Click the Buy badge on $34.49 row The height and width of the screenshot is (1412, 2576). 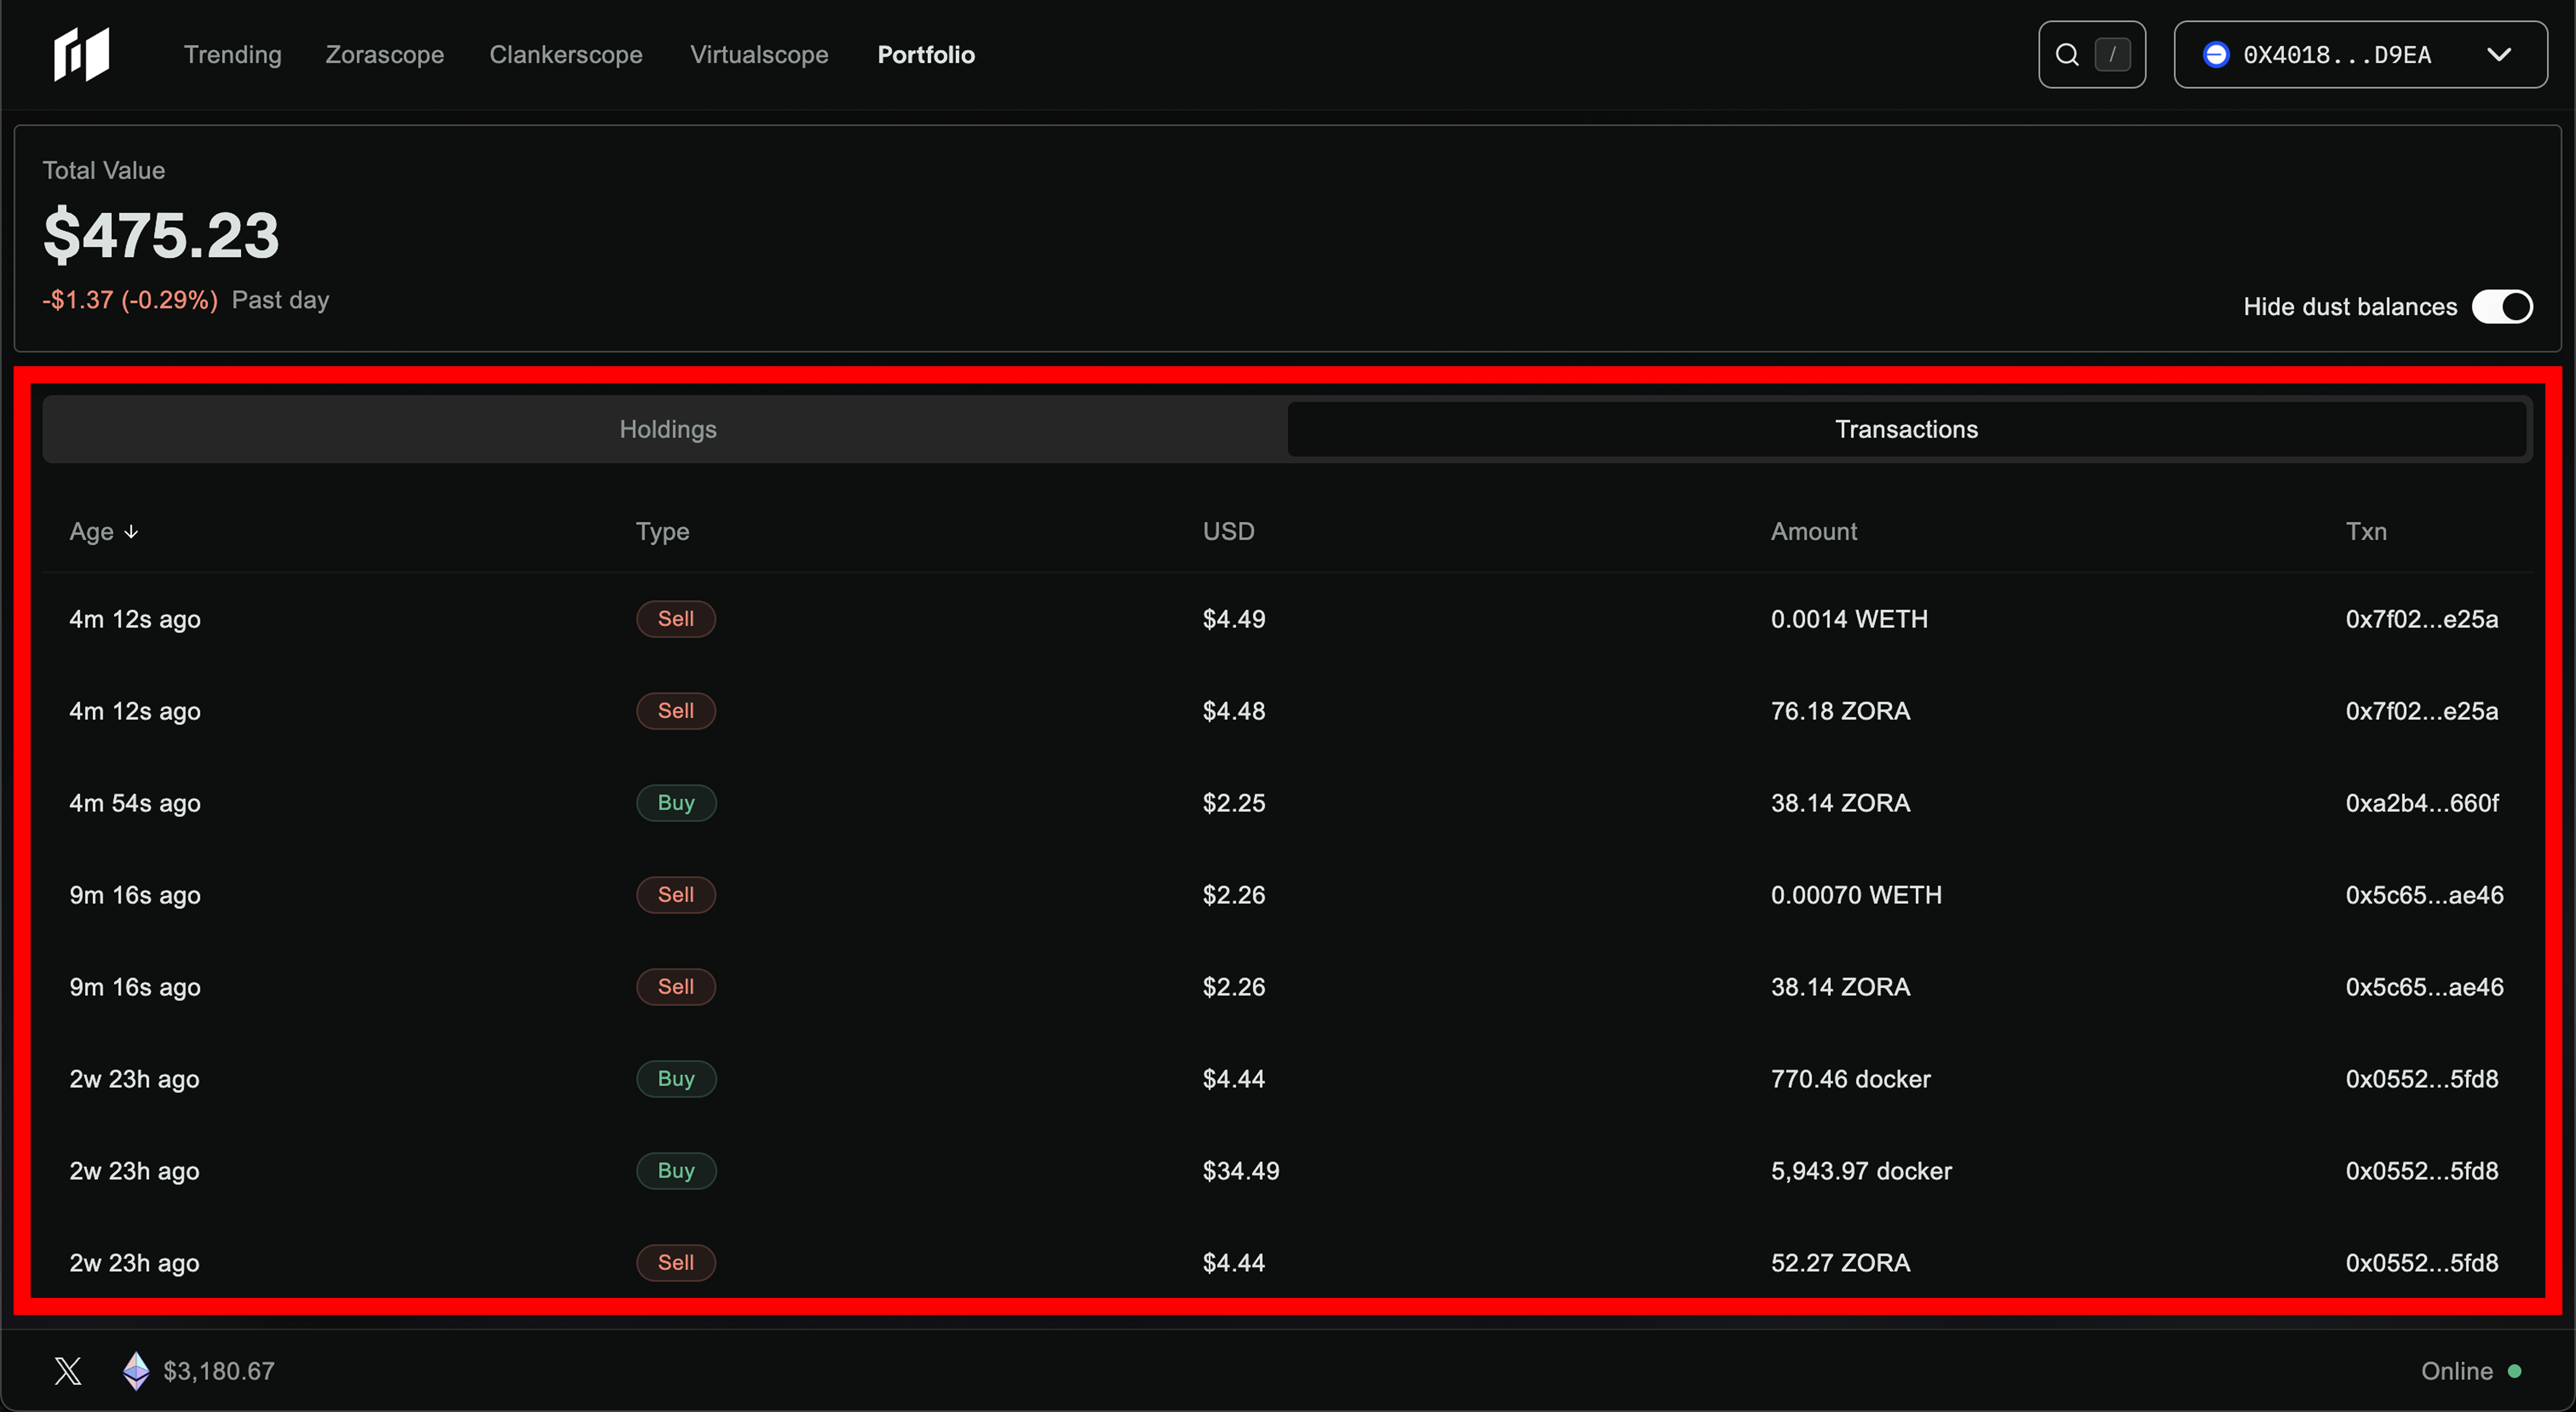(676, 1171)
